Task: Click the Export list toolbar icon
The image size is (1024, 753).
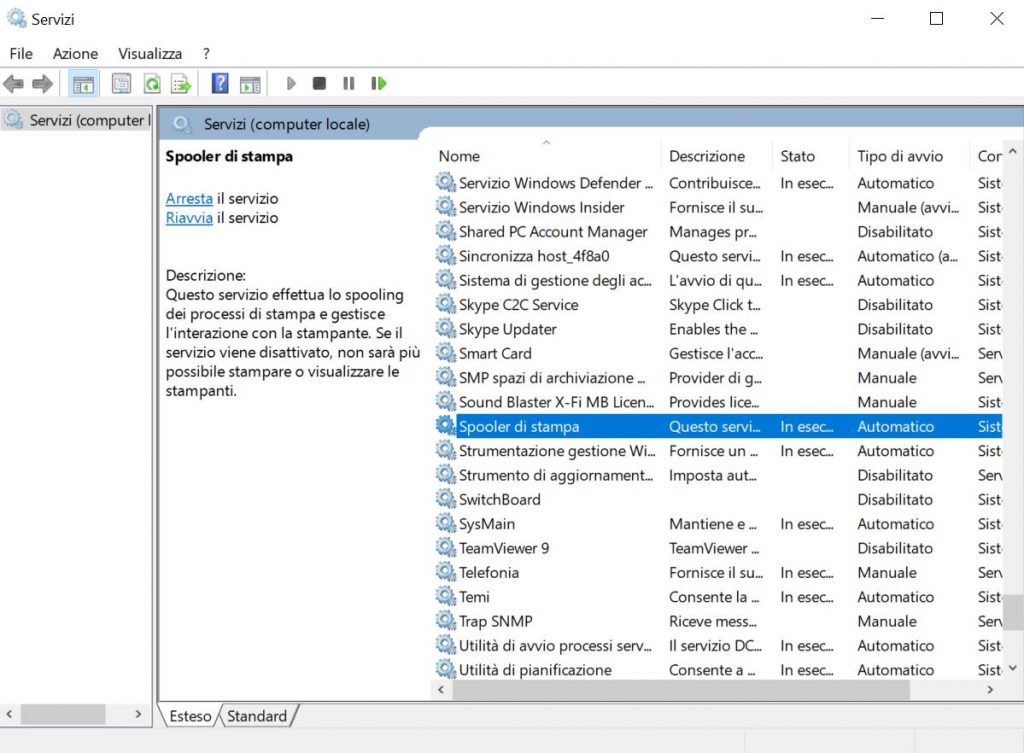Action: [181, 84]
